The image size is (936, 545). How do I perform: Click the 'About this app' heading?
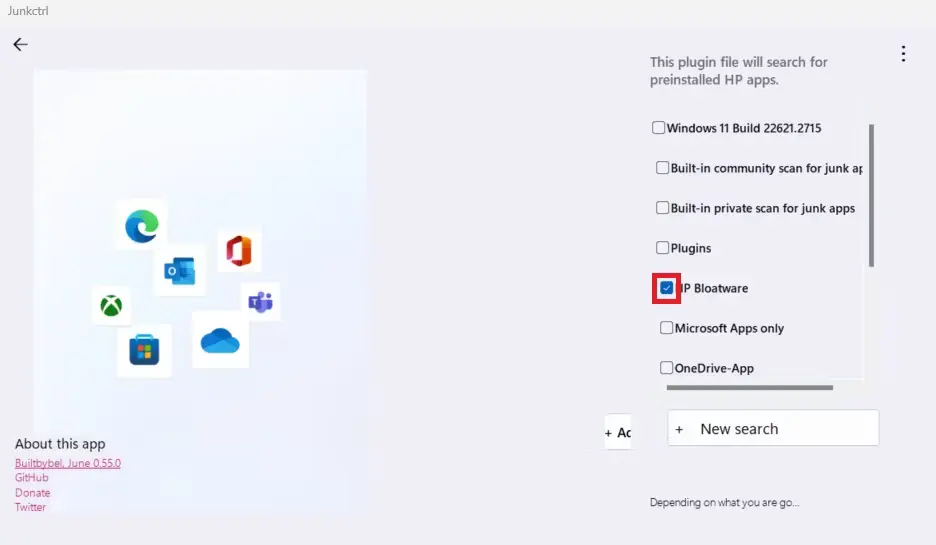point(60,444)
